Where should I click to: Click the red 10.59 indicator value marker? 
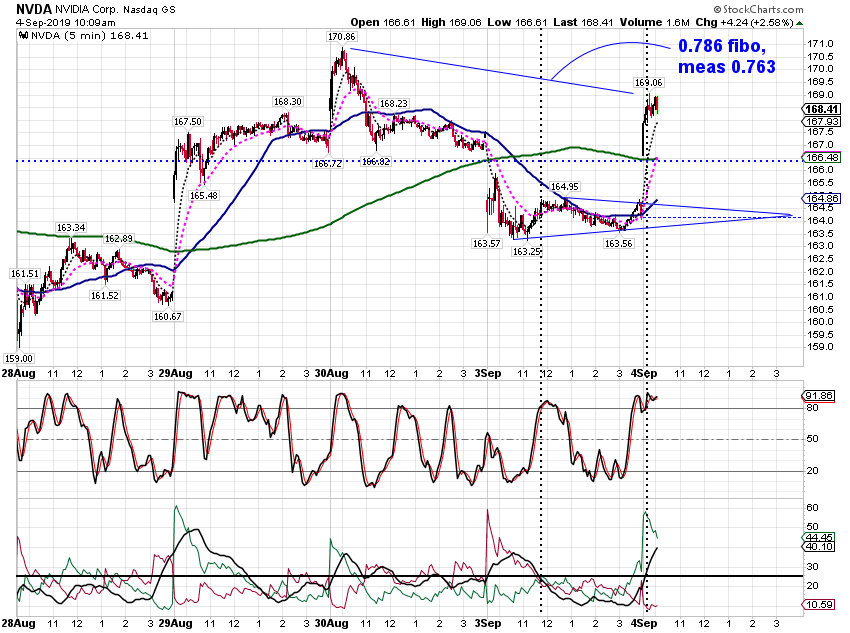pyautogui.click(x=818, y=604)
